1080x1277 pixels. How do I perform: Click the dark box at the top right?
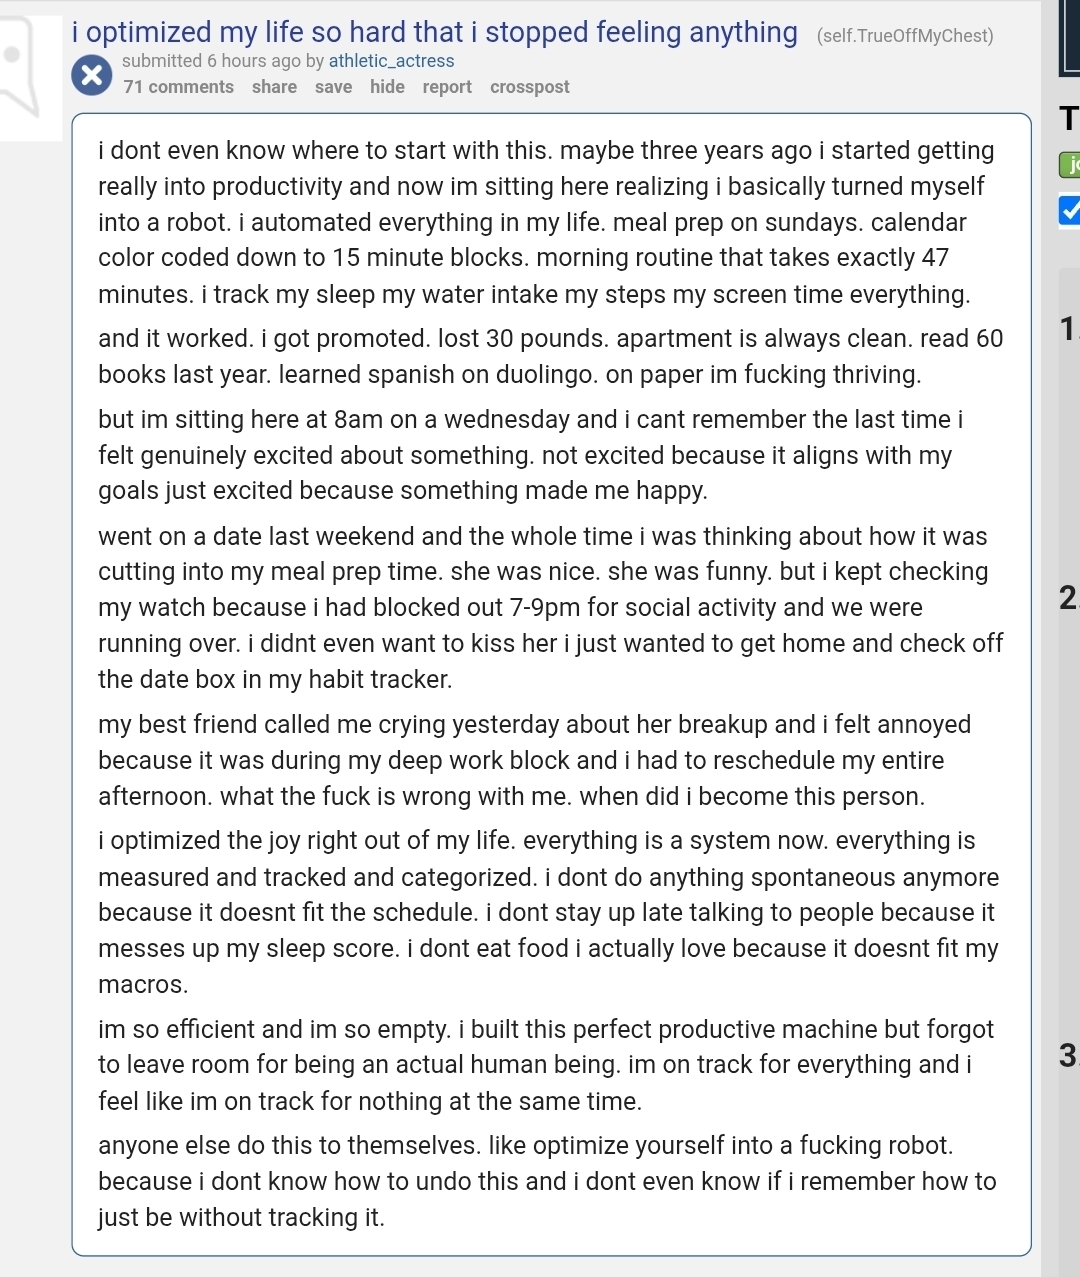(1070, 40)
